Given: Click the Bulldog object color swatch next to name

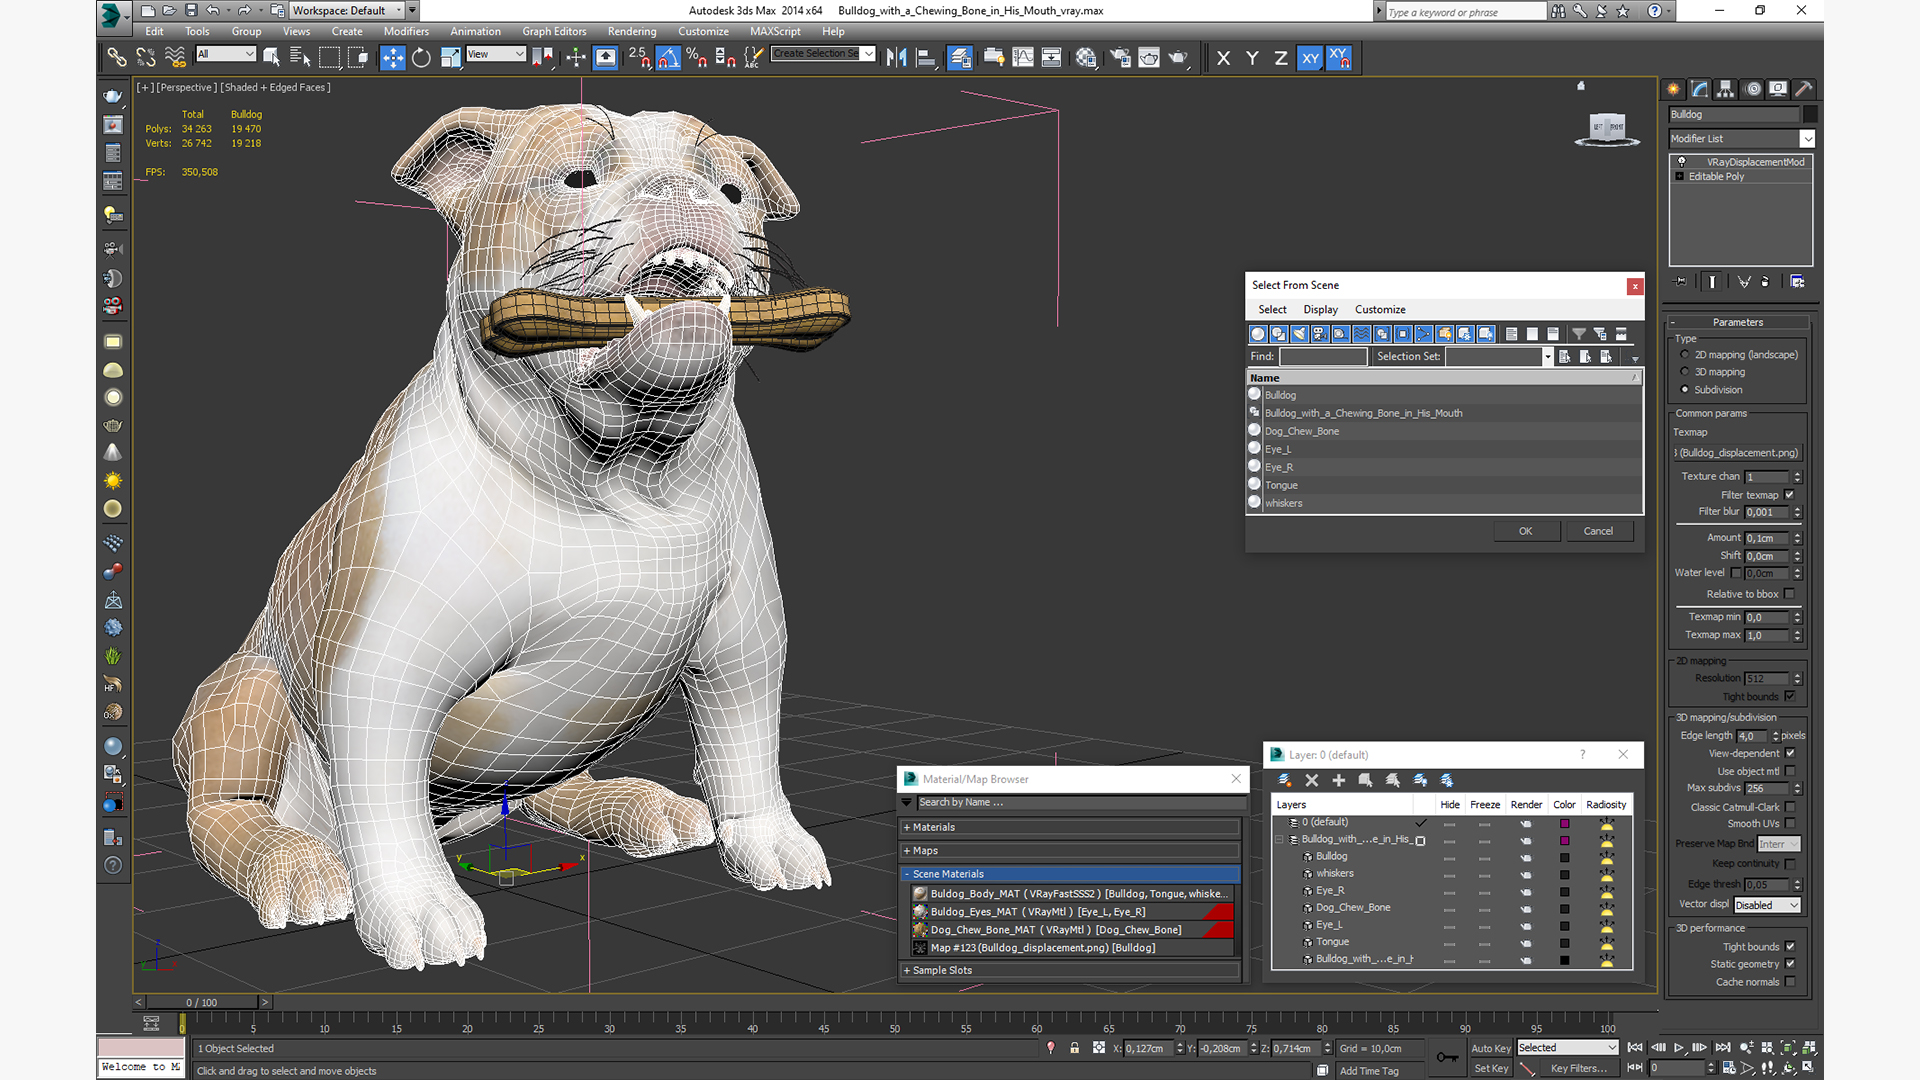Looking at the screenshot, I should click(x=1809, y=115).
